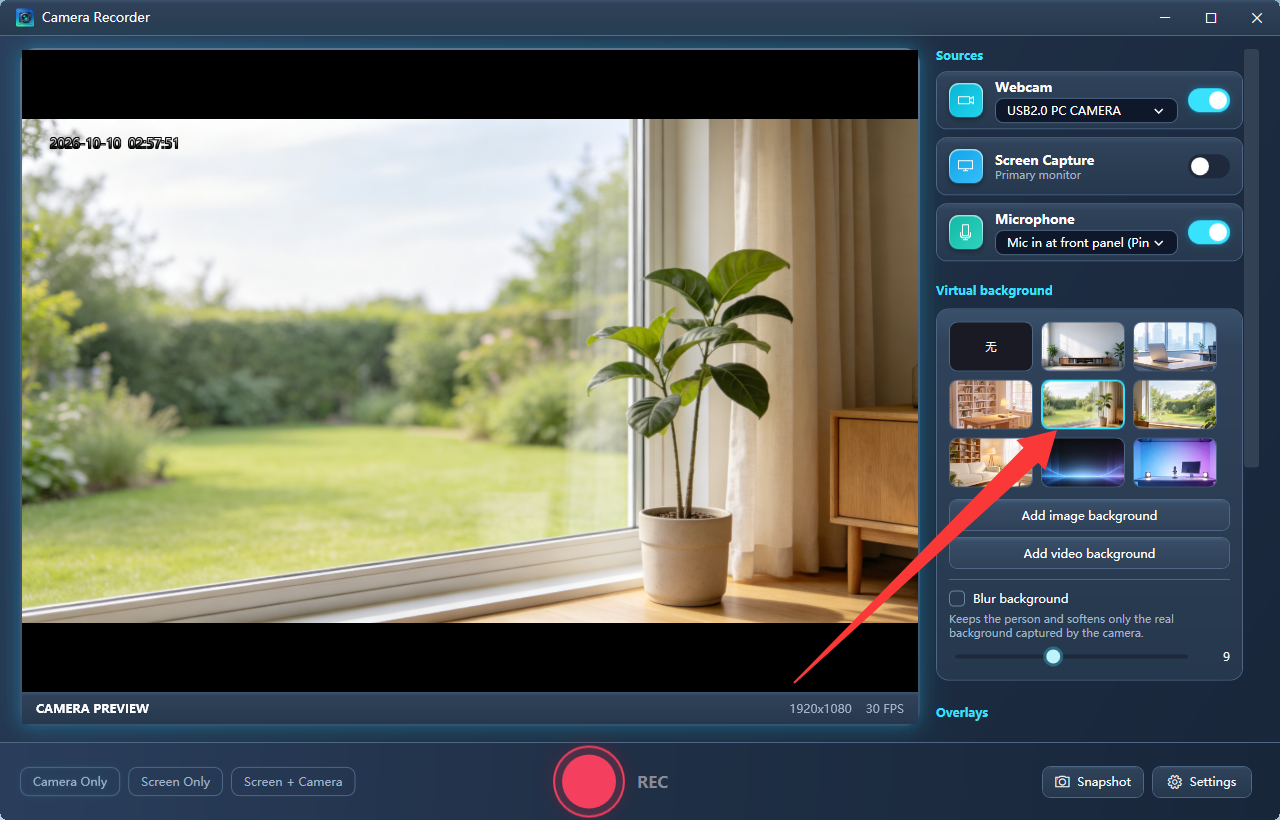Click the 'Virtual background' section heading

[x=994, y=291]
